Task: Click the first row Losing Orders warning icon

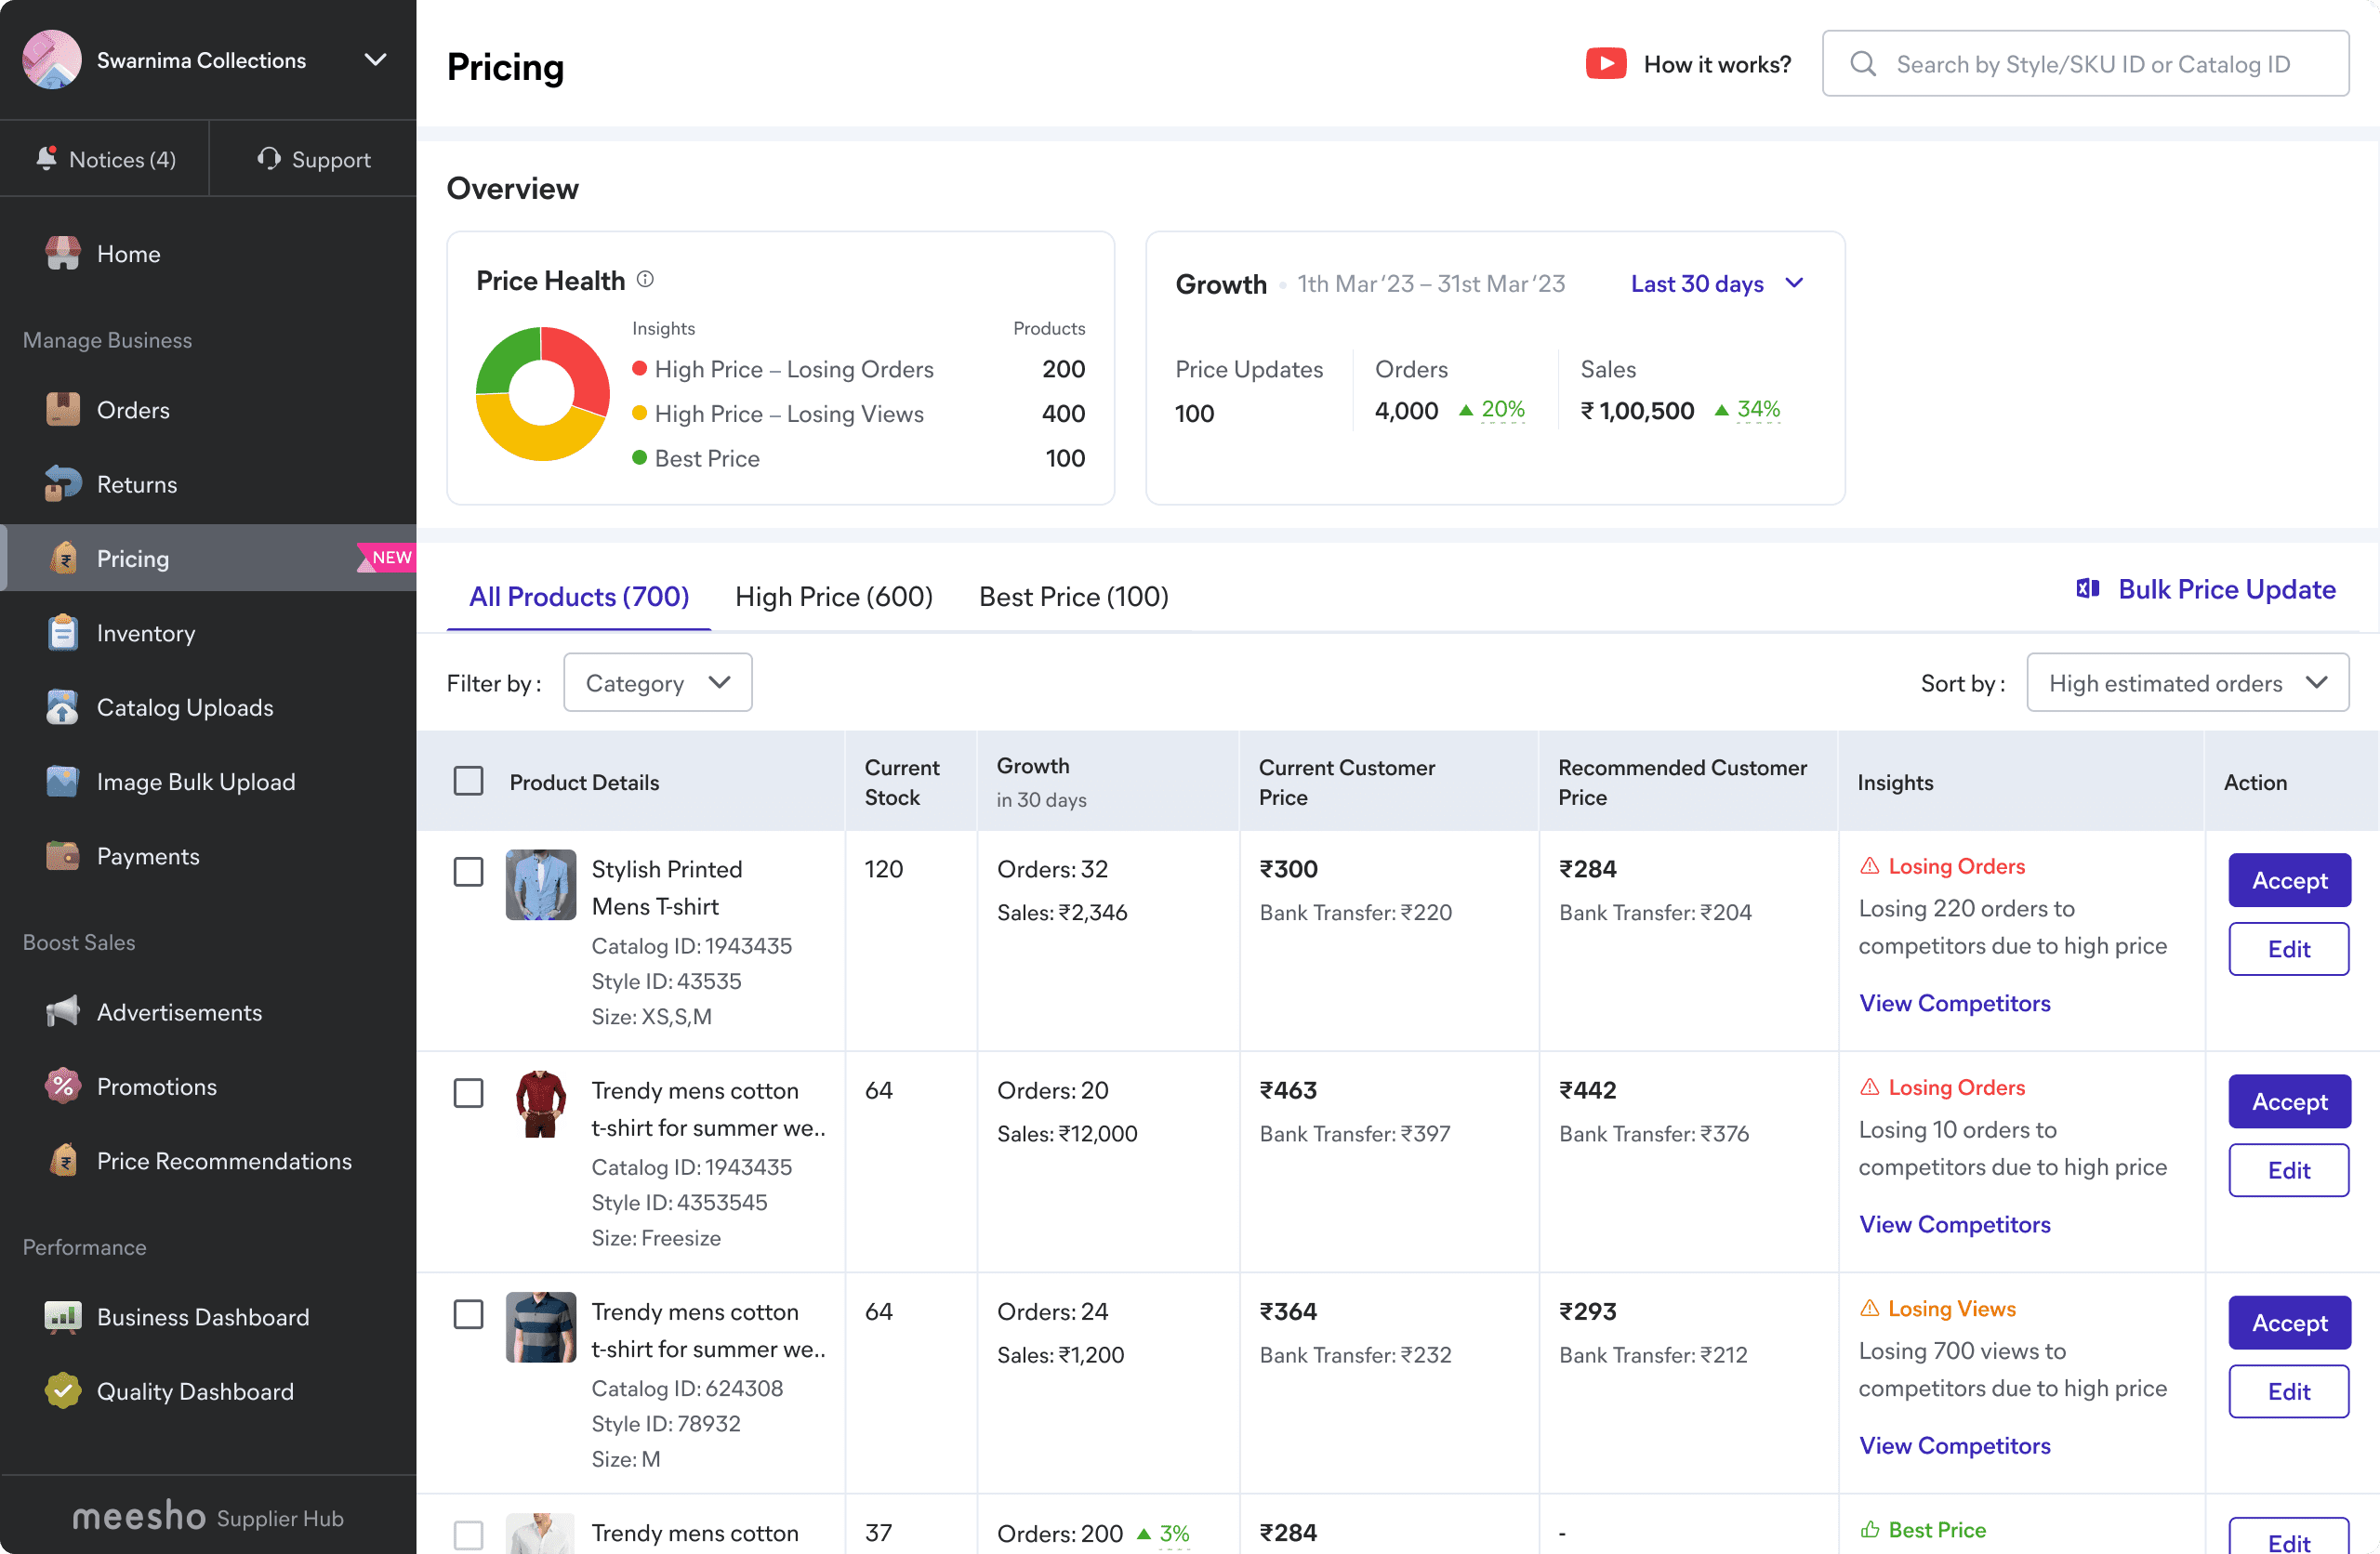Action: coord(1869,866)
